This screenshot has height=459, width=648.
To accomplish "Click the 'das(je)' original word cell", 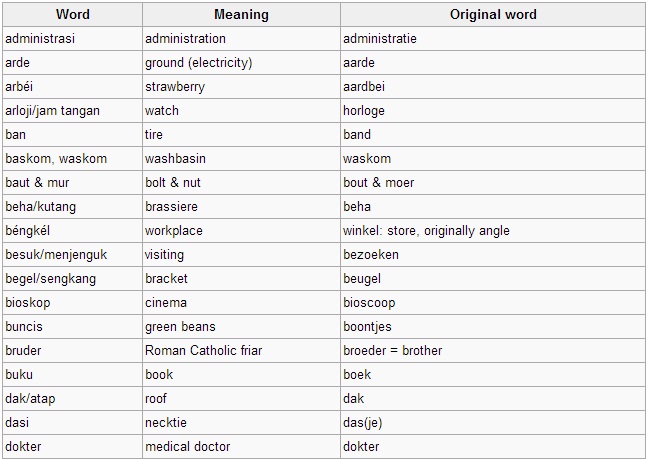I will tap(493, 422).
